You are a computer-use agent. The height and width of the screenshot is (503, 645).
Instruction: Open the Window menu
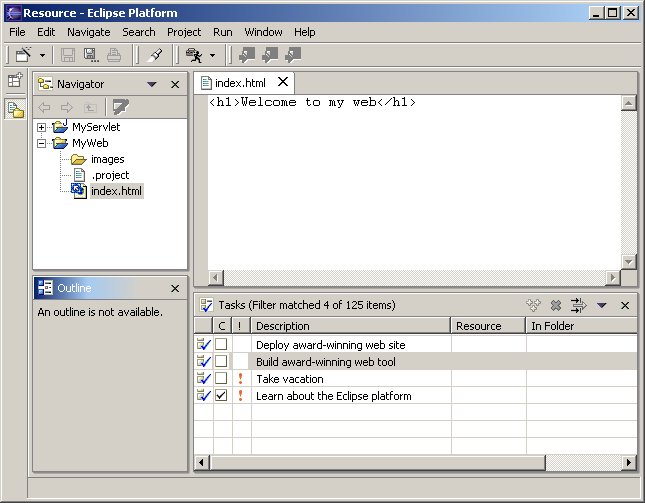(263, 32)
